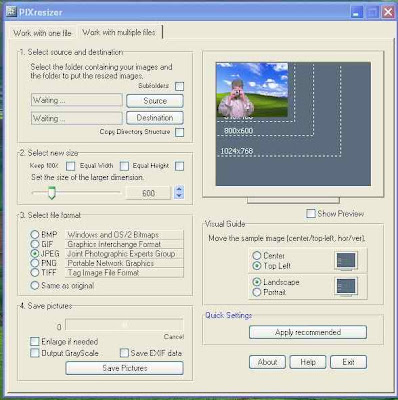Select the Top Left position option
Screen dimensions: 398x400
[256, 266]
